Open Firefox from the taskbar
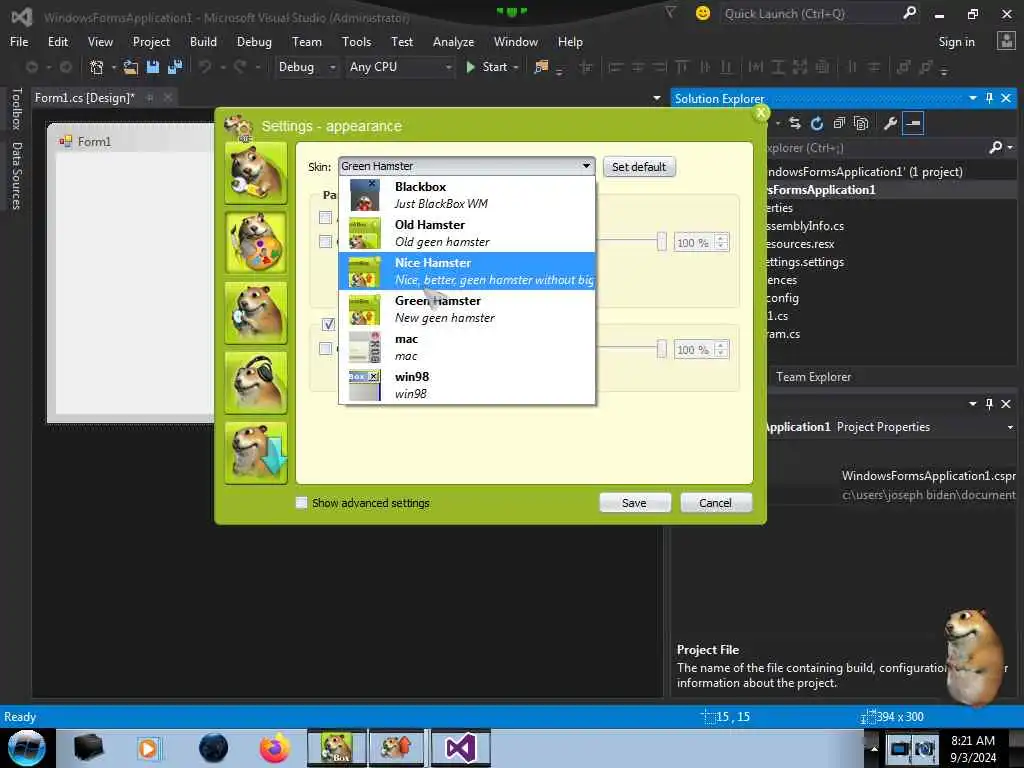 click(275, 748)
